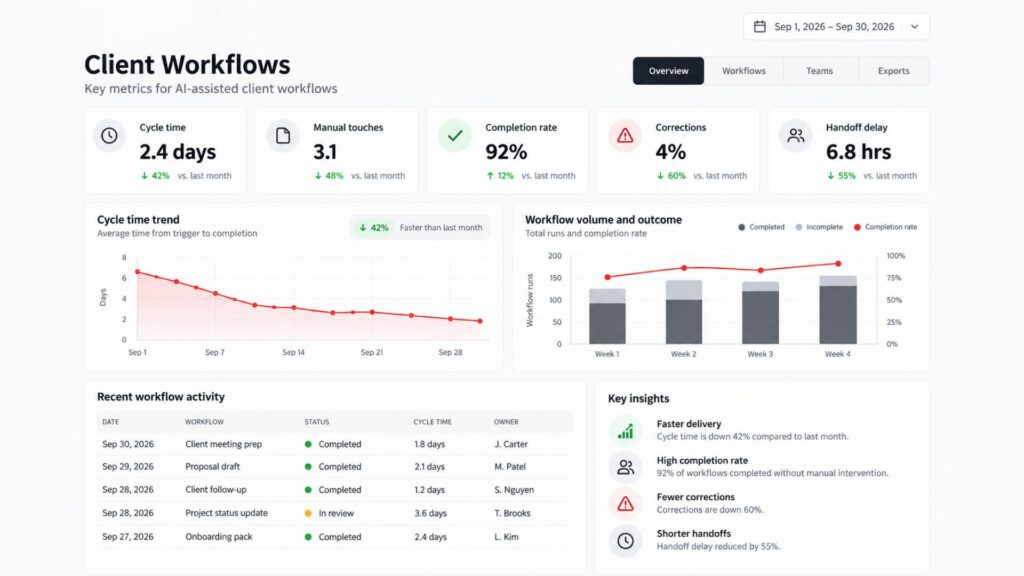The width and height of the screenshot is (1024, 576).
Task: Click owner J. Carter
Action: (x=511, y=444)
